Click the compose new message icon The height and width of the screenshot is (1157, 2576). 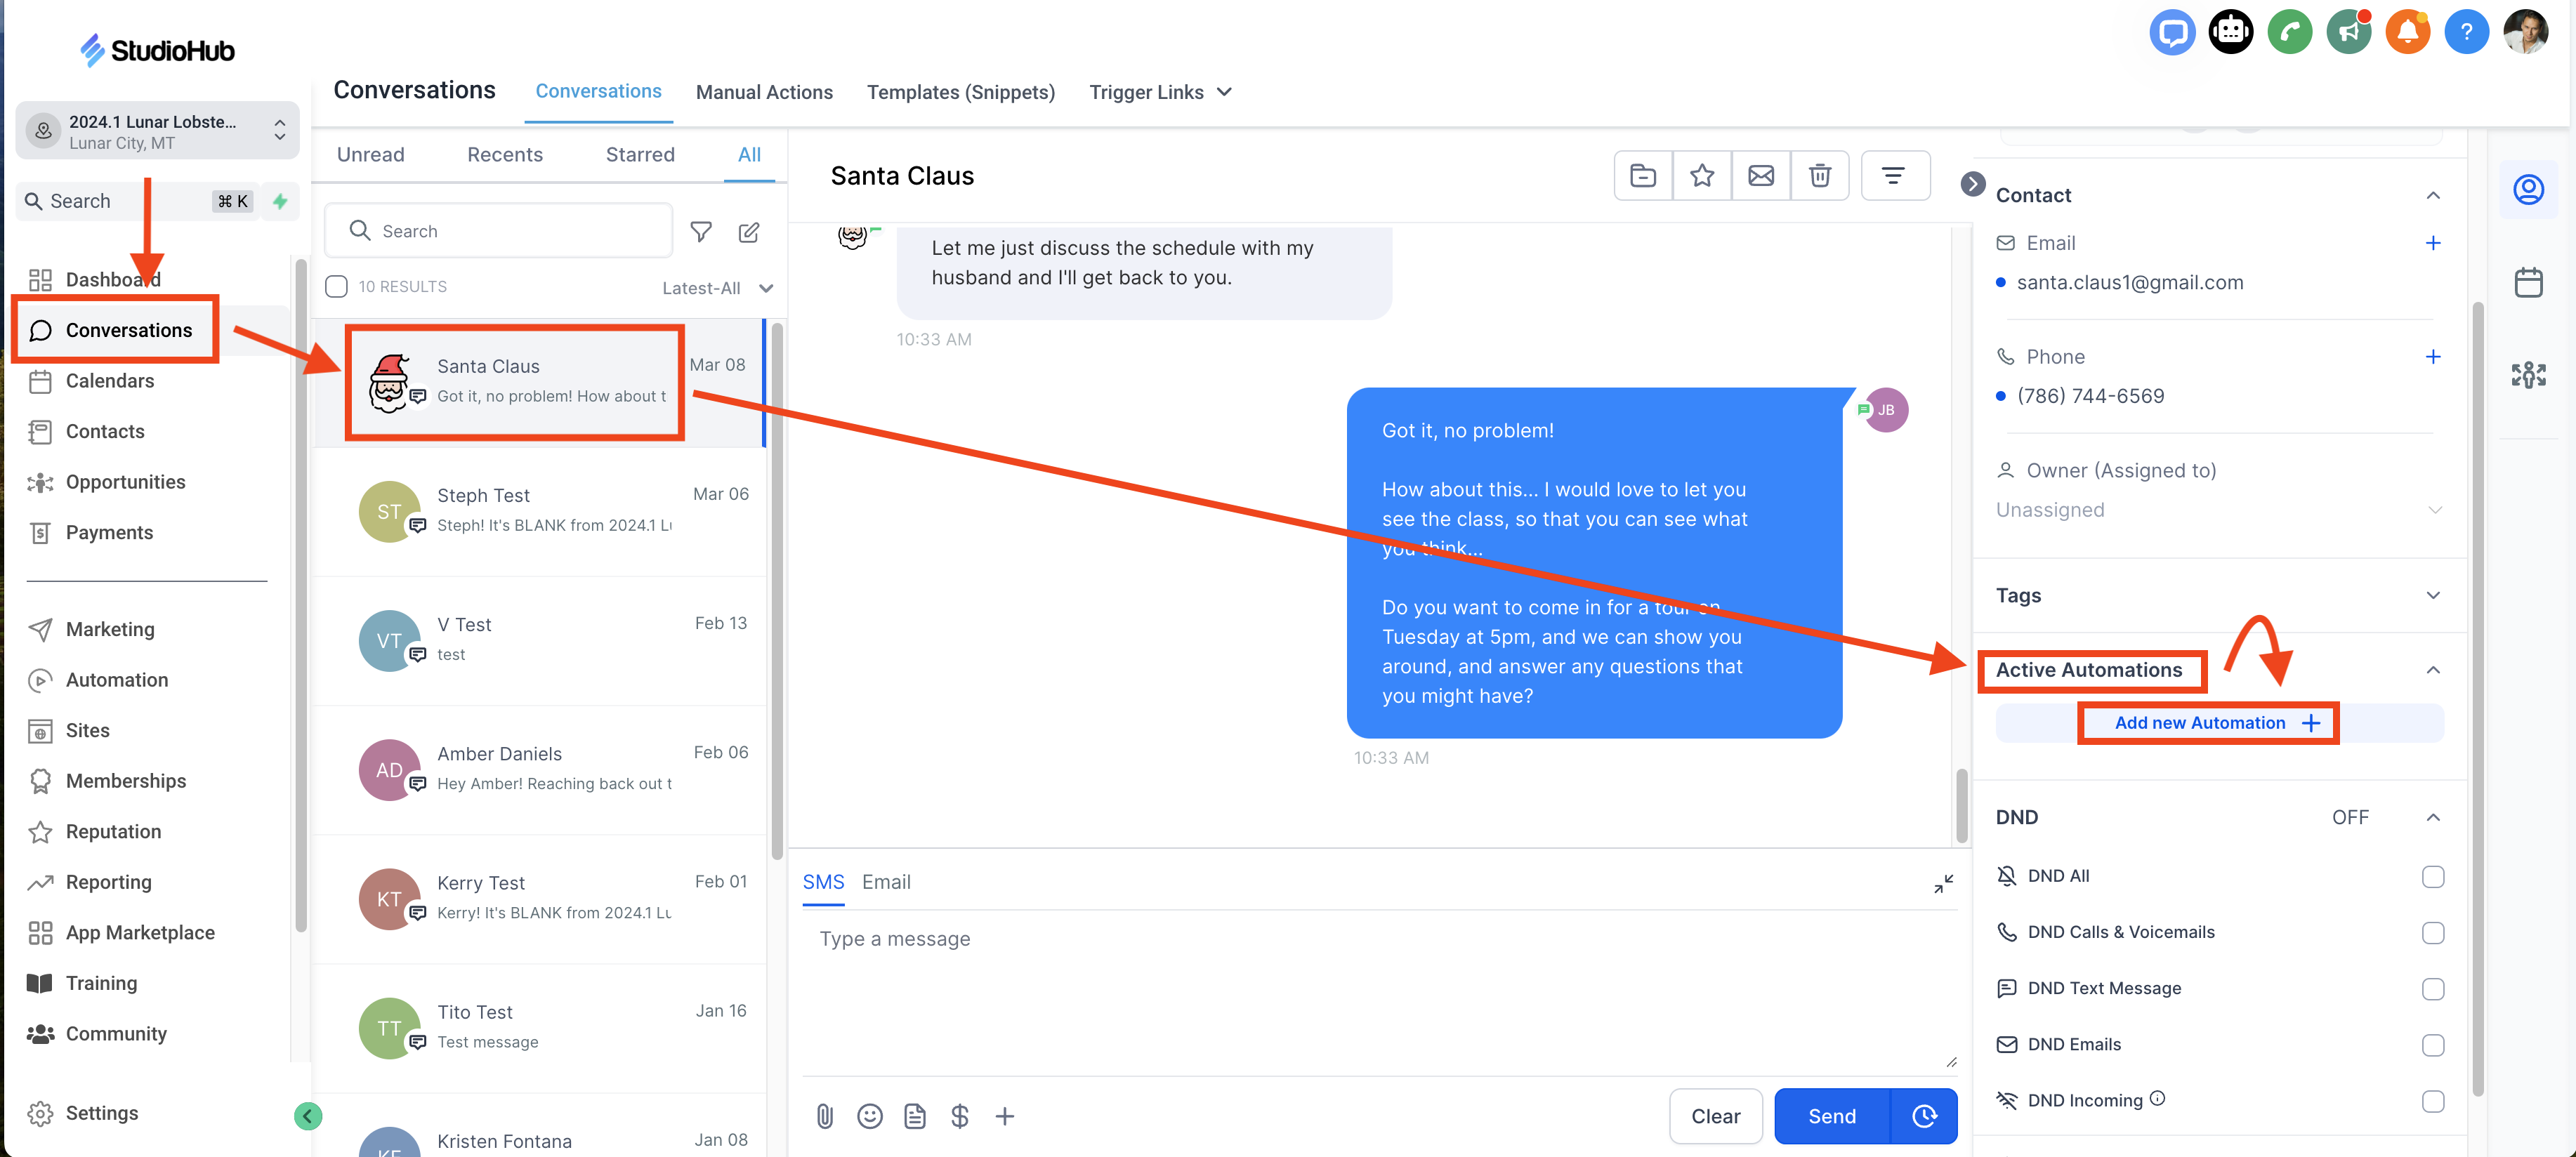pyautogui.click(x=748, y=232)
